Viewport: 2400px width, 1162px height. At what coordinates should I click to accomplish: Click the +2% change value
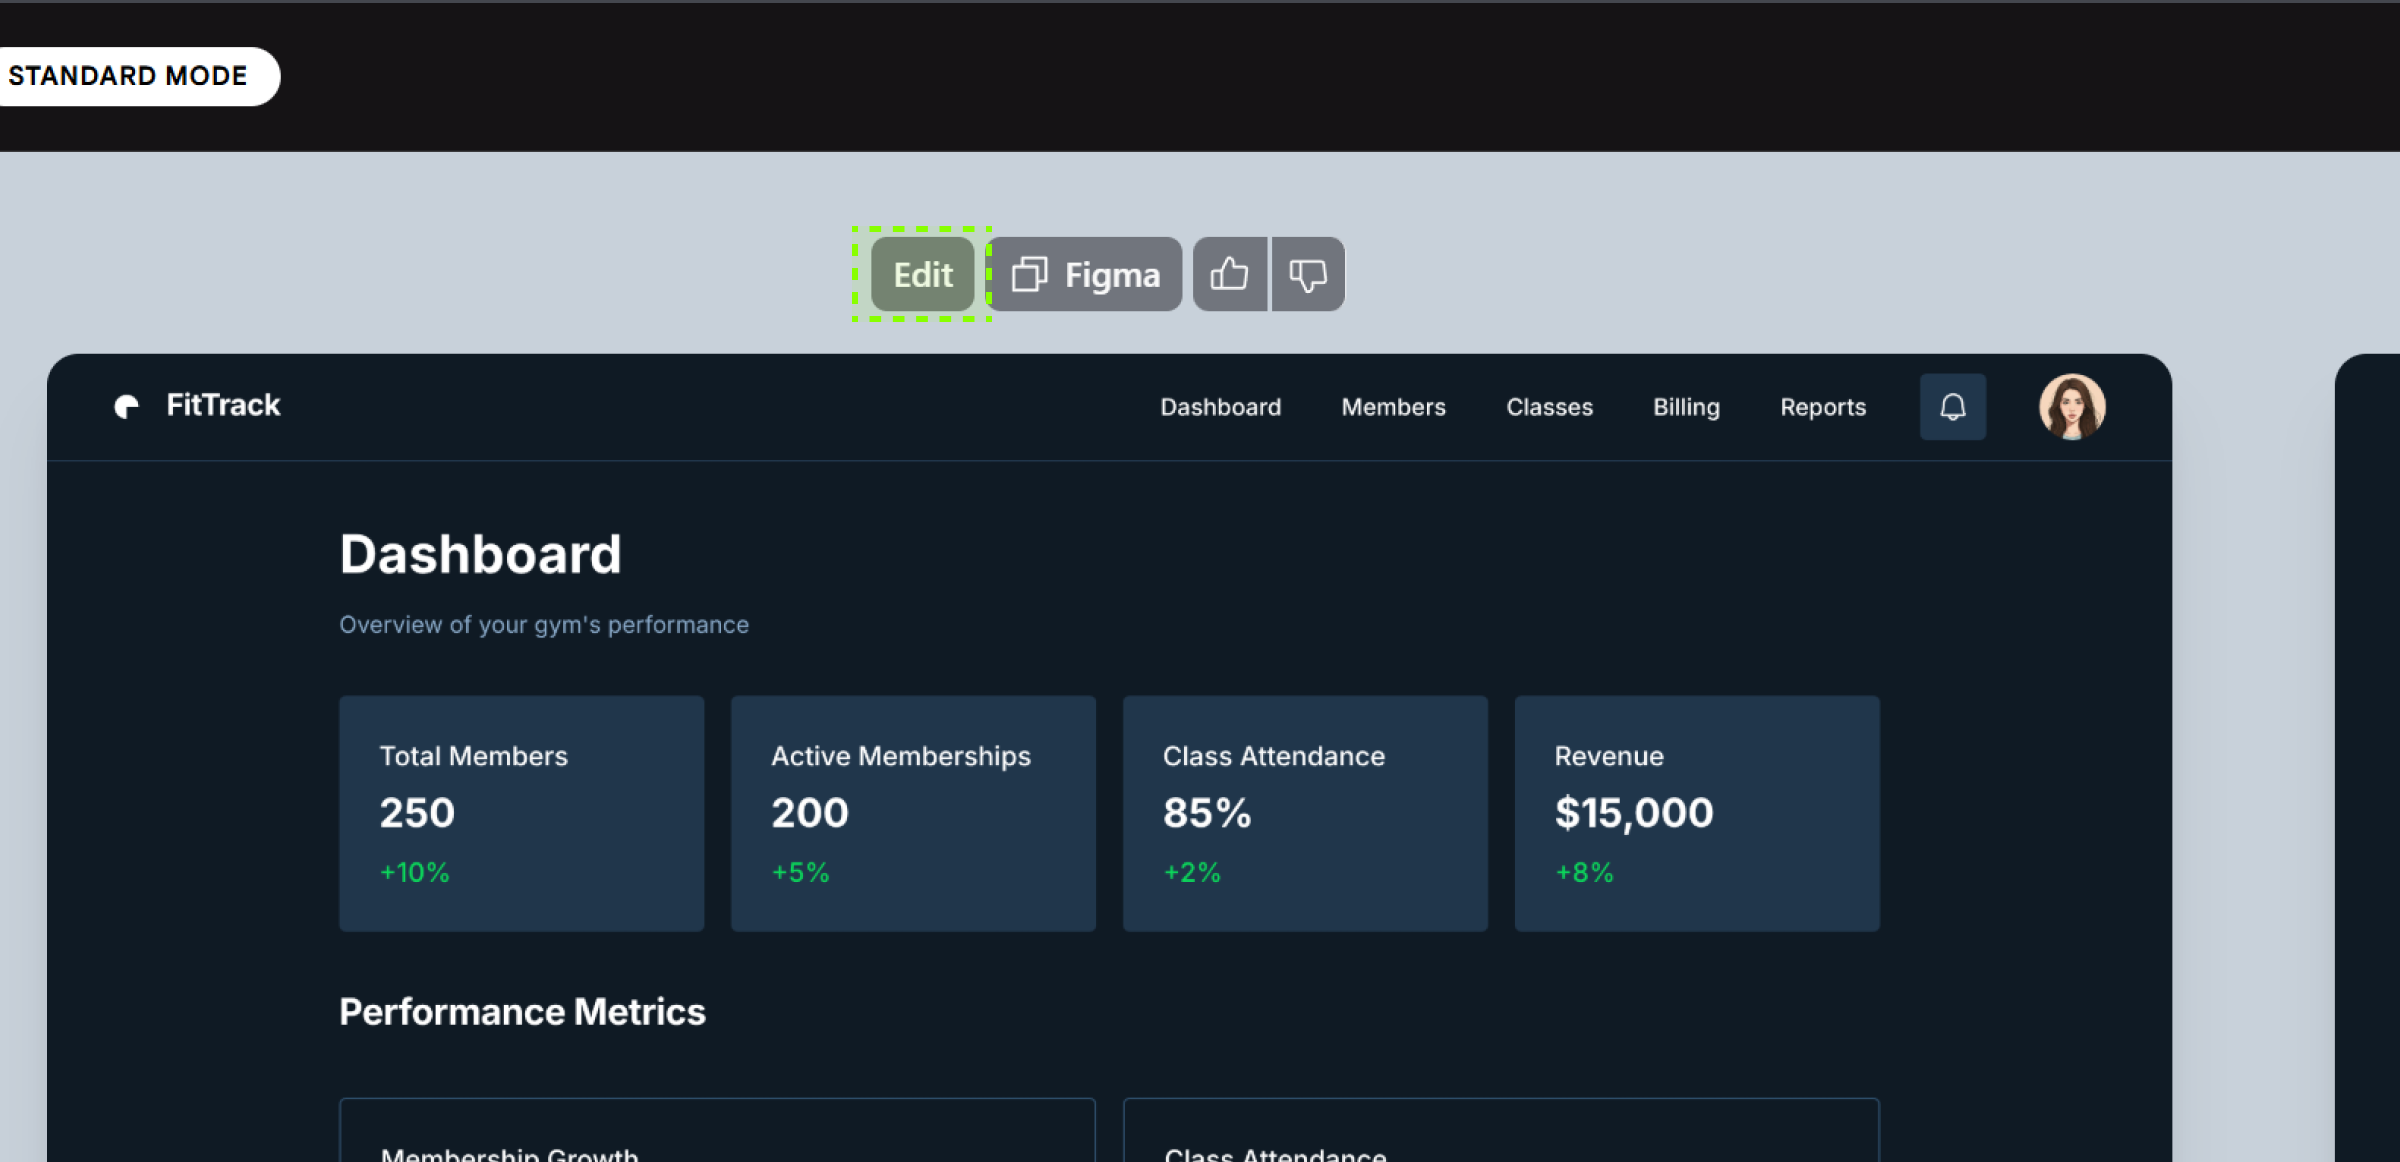tap(1192, 872)
